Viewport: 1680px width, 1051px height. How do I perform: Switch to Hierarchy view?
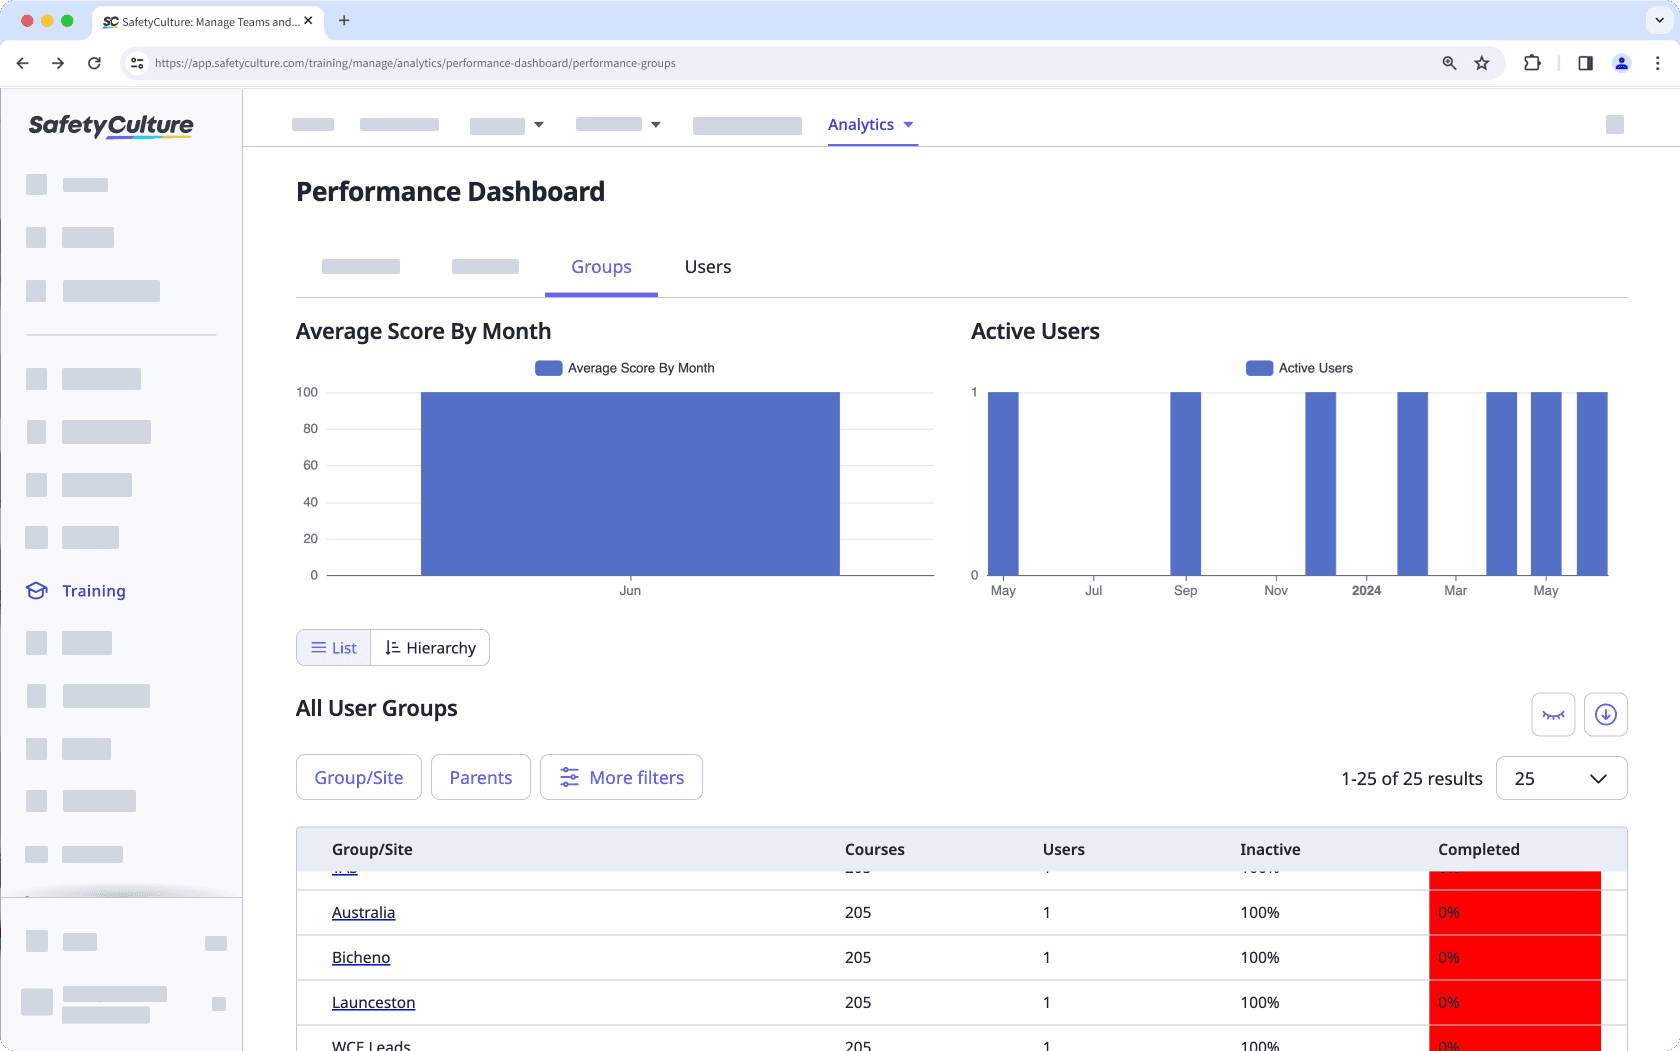pos(430,648)
